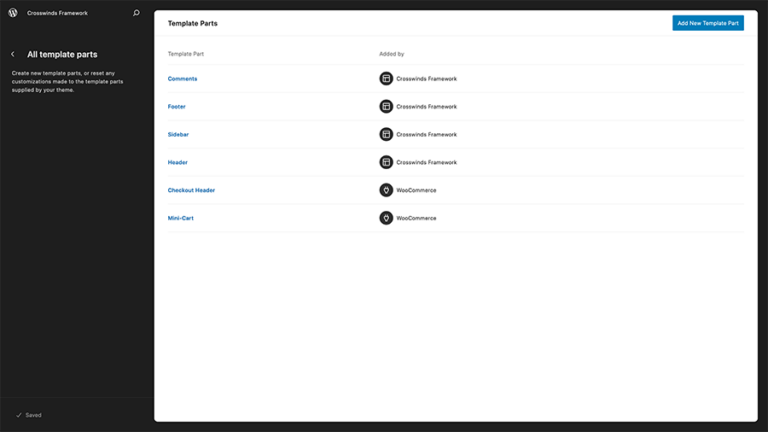Screen dimensions: 768x432
Task: Click the plugin icon in Checkout Header row
Action: coord(386,190)
